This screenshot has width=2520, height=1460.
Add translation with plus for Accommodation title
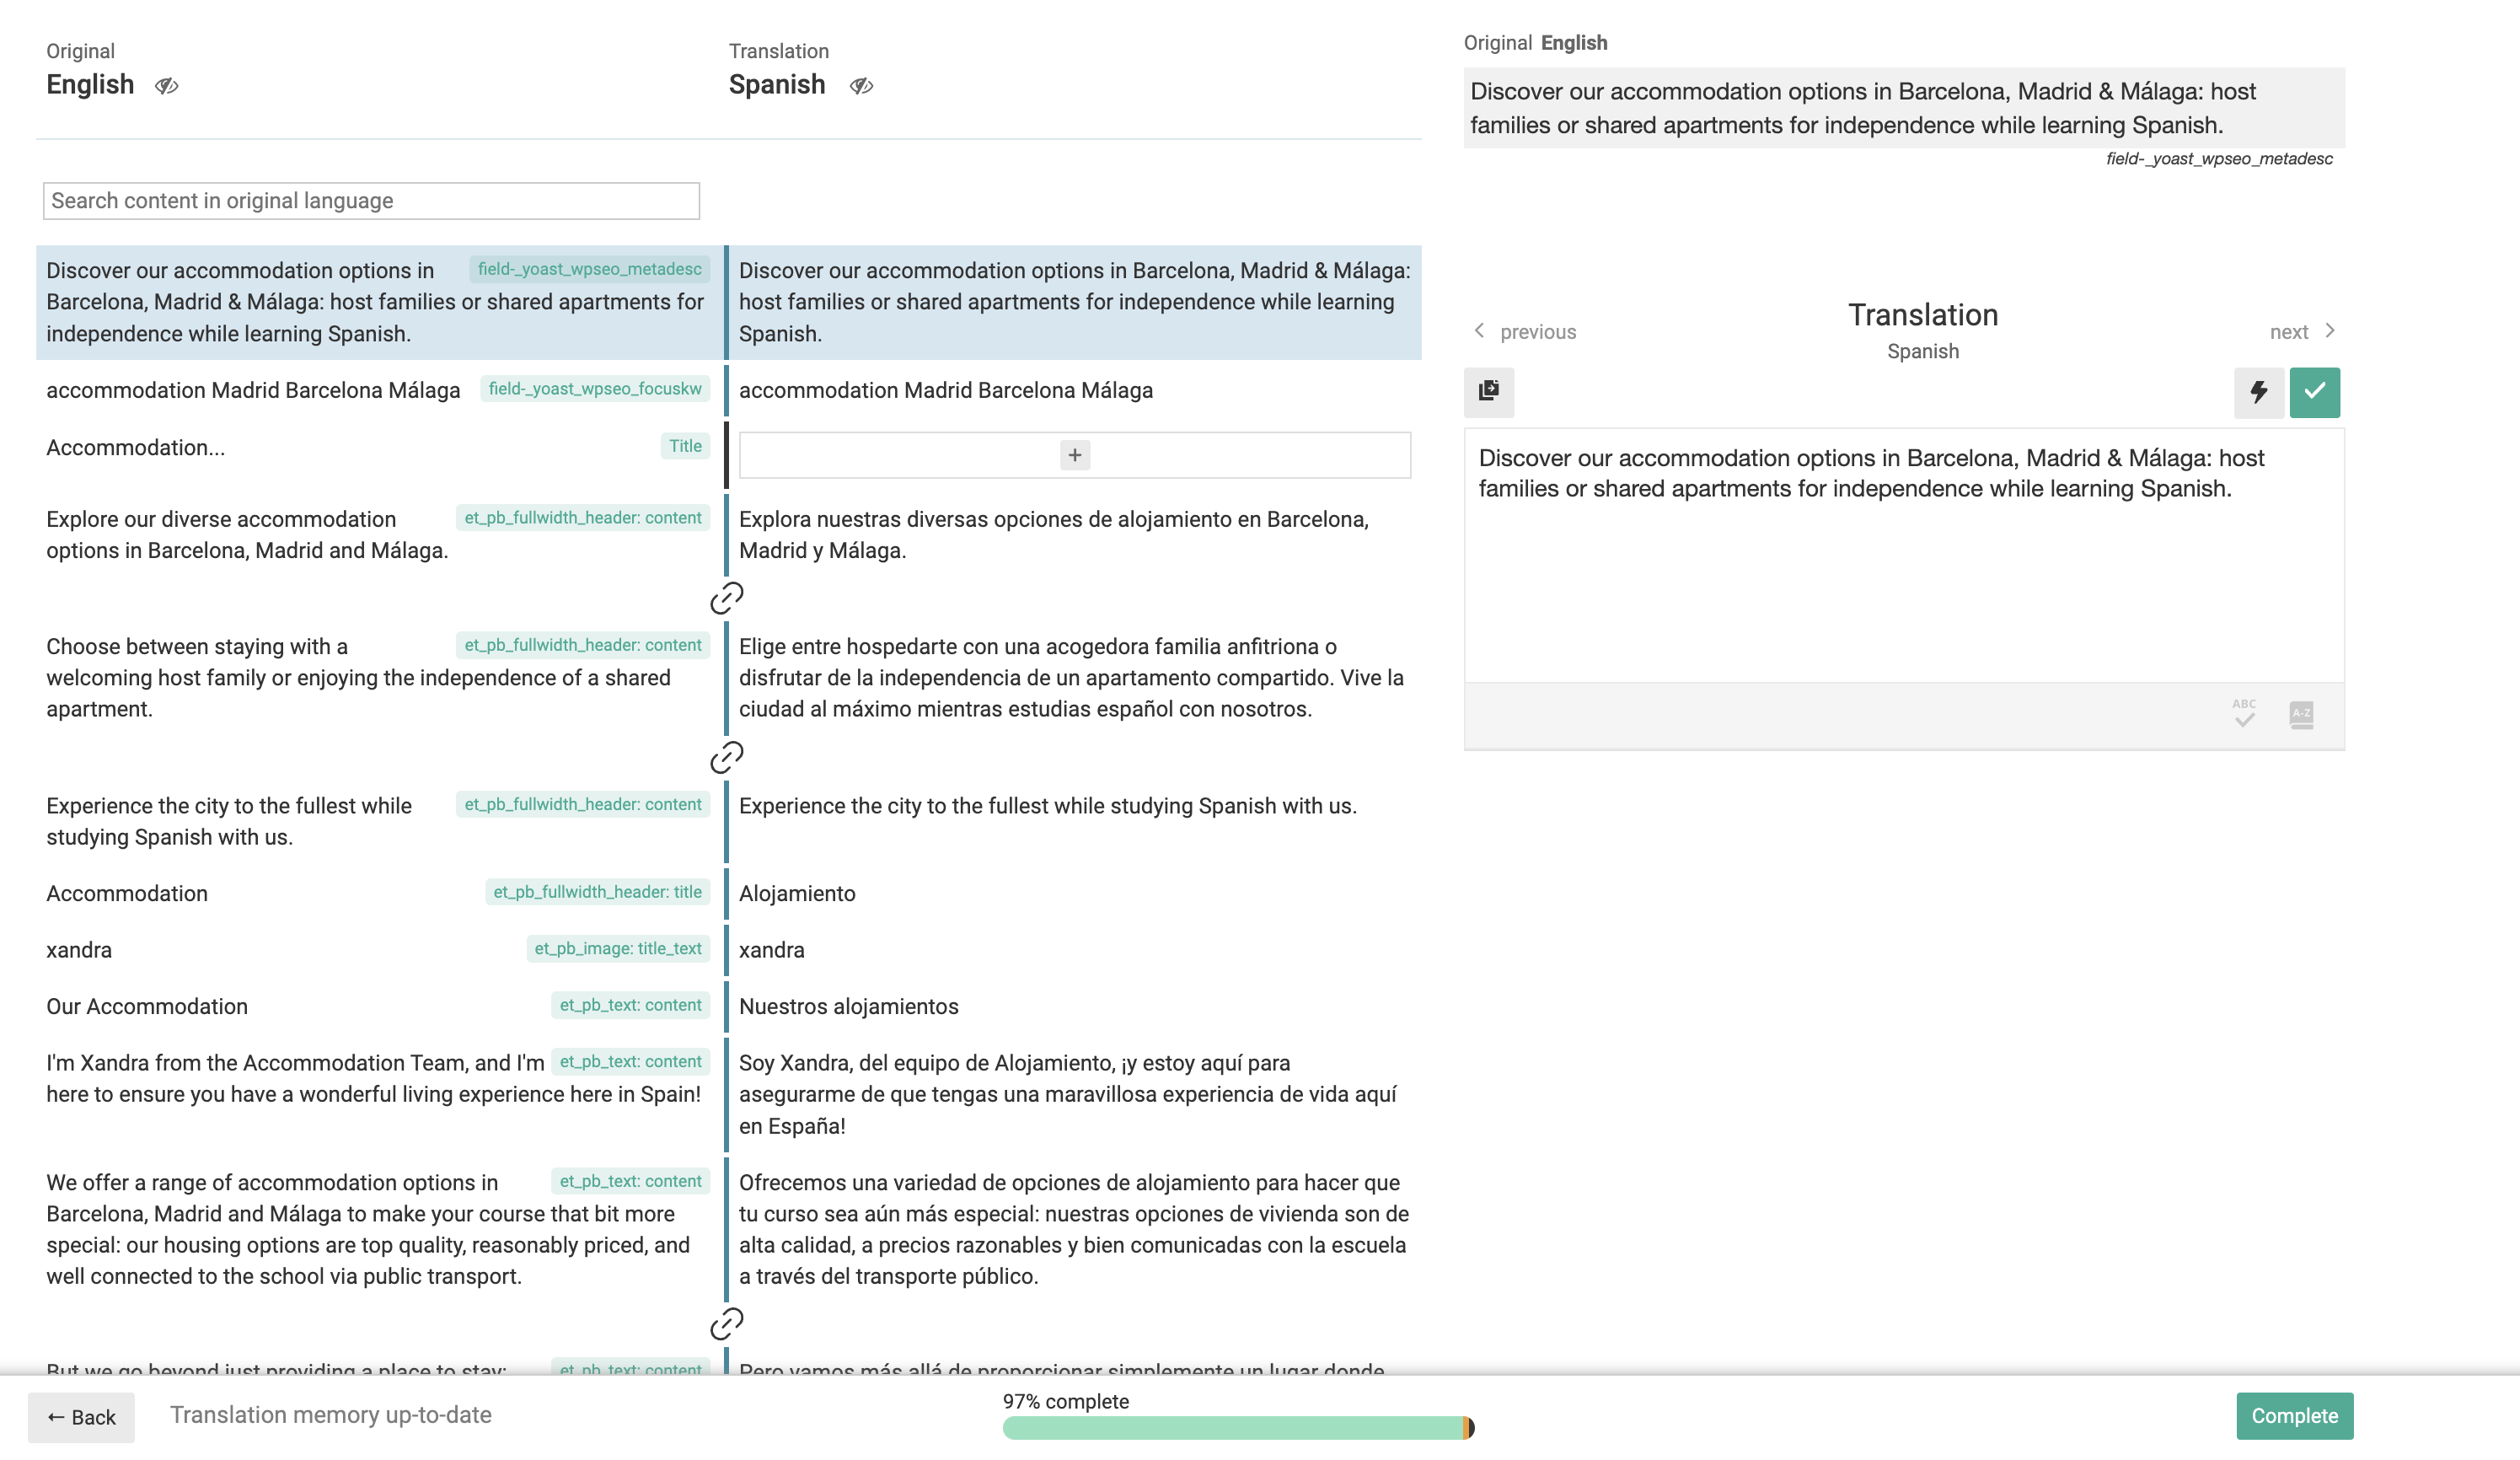1074,455
